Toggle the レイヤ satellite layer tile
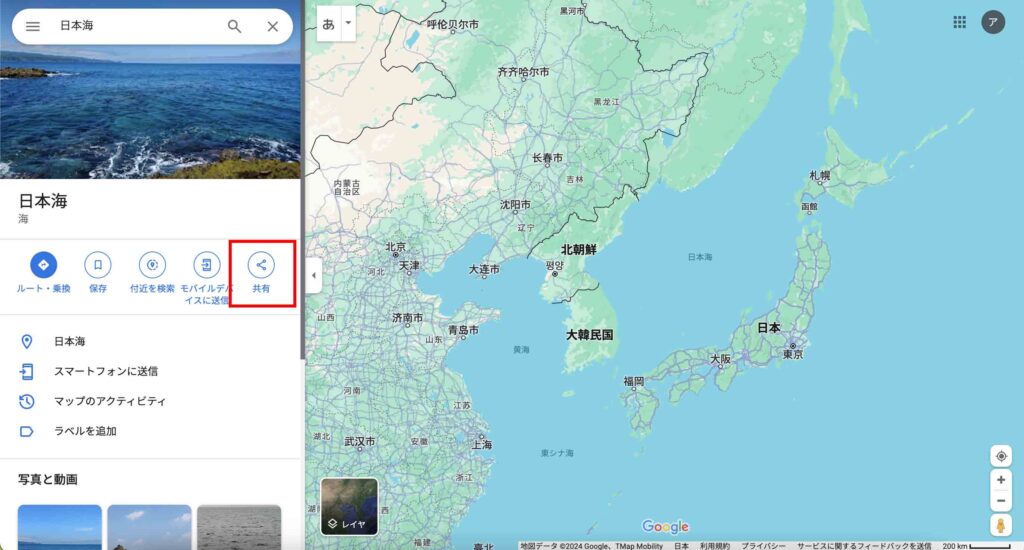 (349, 506)
